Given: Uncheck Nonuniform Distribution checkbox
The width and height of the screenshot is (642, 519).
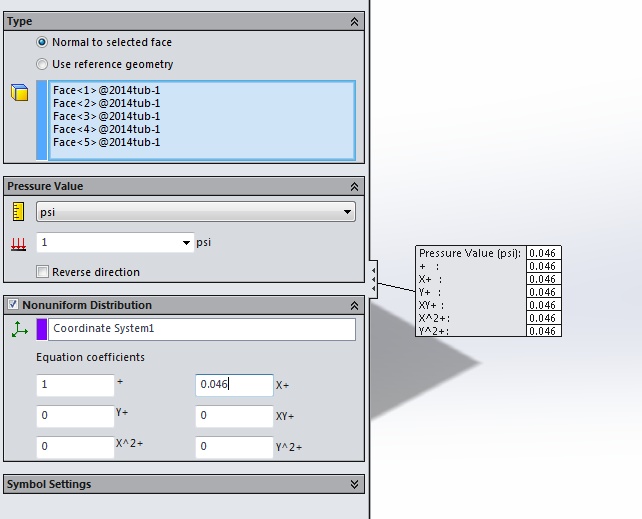Looking at the screenshot, I should pos(13,305).
